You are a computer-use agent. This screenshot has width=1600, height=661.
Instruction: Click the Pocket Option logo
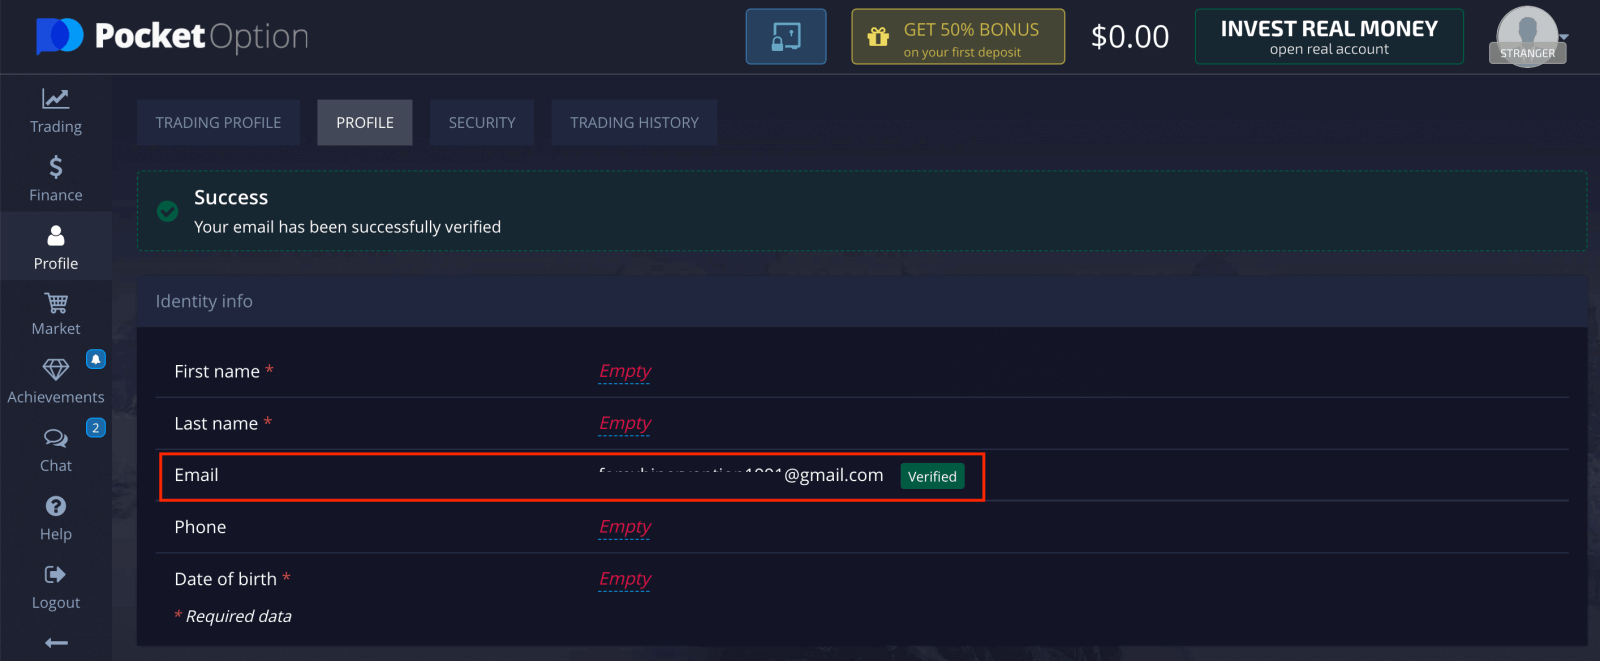coord(172,37)
